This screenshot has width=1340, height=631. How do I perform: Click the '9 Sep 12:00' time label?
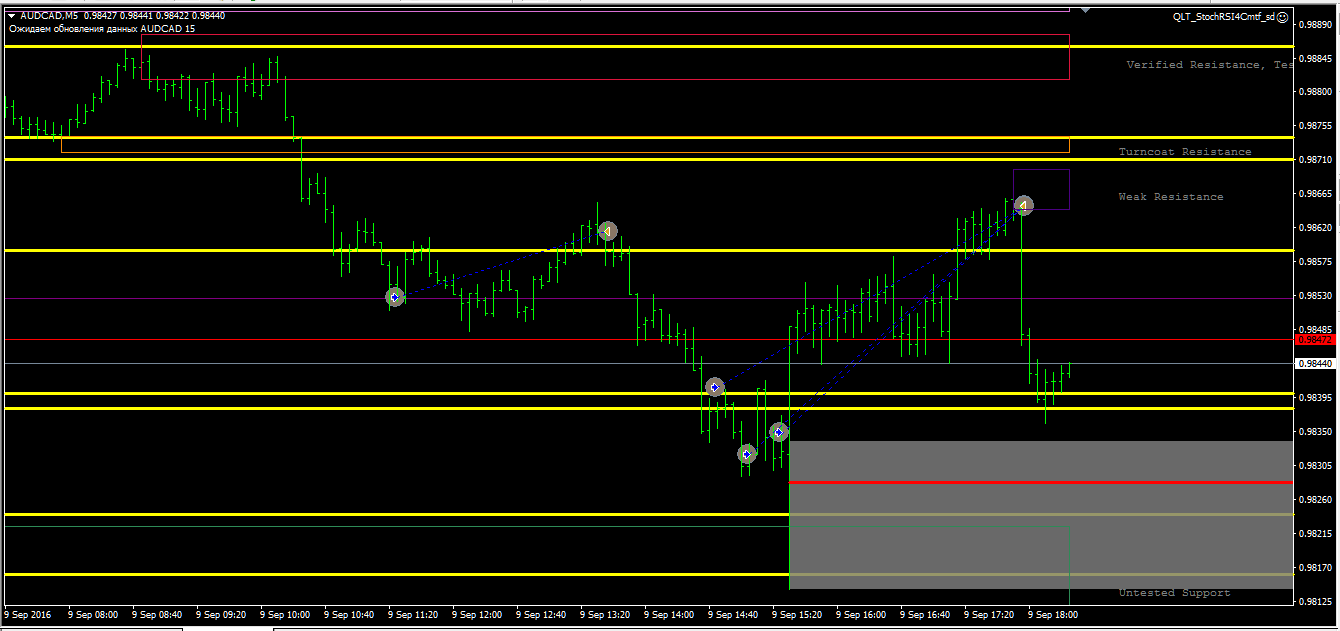(477, 615)
